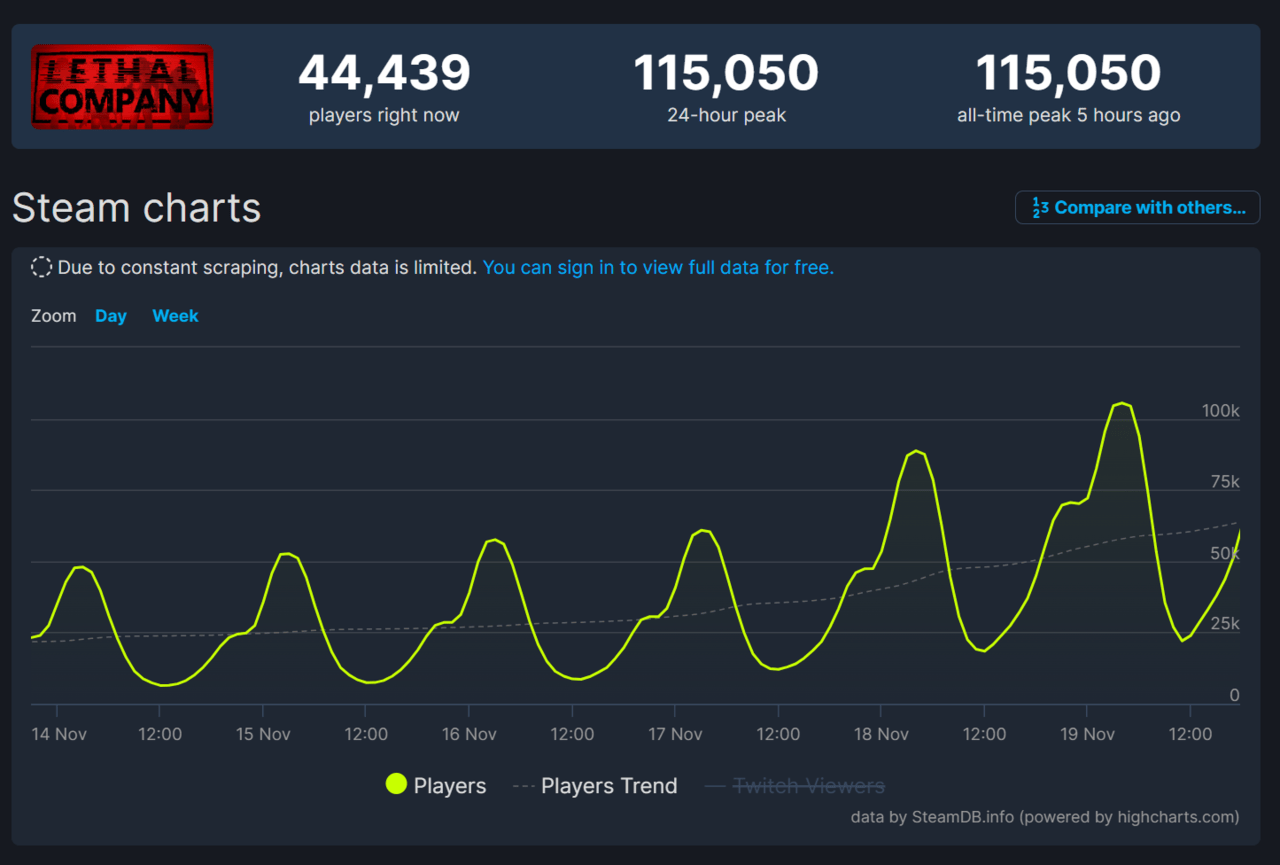1280x865 pixels.
Task: Click the Lethal Company game logo
Action: click(122, 86)
